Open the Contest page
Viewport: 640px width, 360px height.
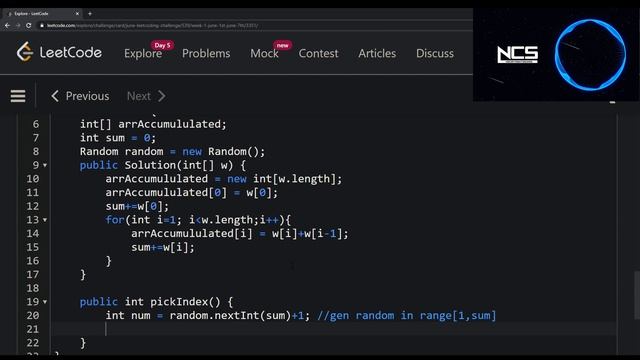(318, 53)
